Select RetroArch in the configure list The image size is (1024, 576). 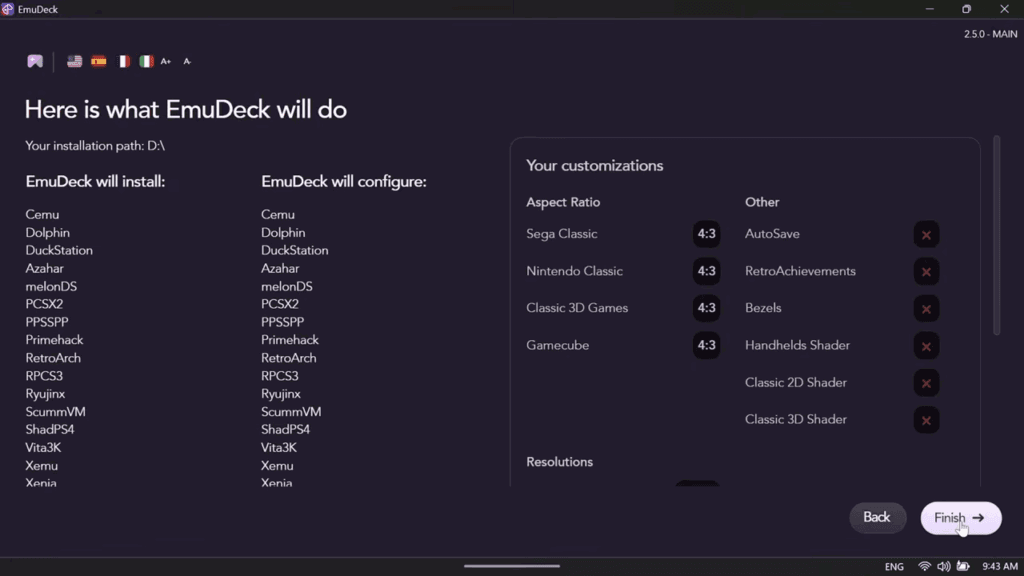click(289, 357)
